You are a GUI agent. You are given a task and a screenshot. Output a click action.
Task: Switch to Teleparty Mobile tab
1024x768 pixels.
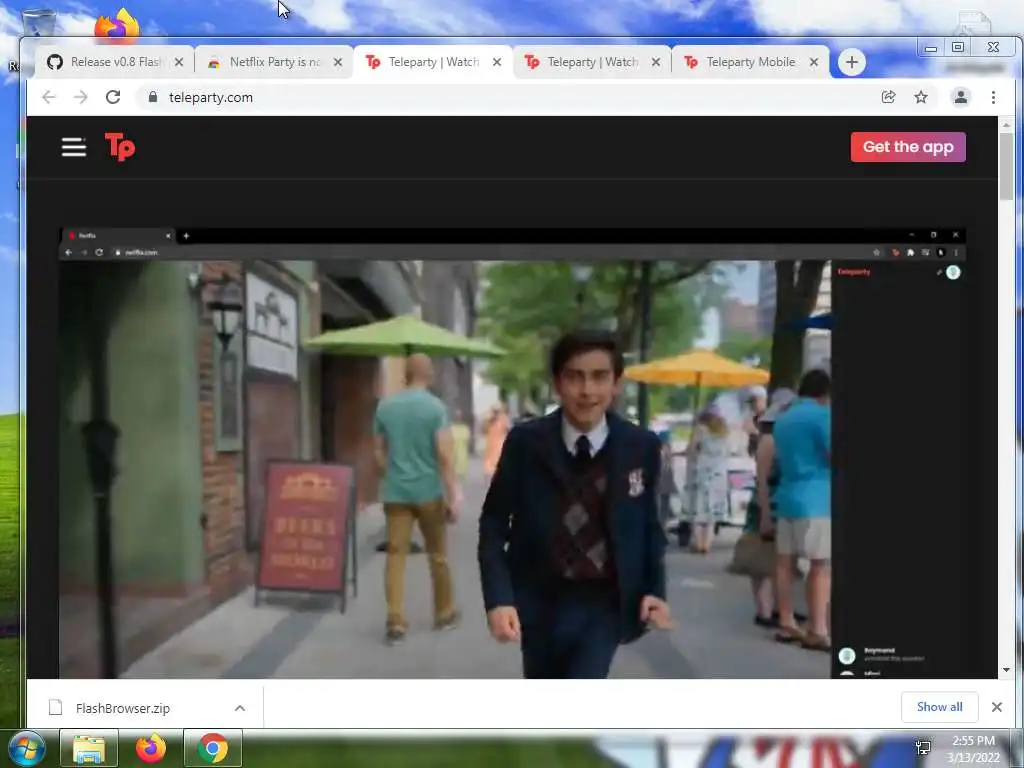[751, 62]
